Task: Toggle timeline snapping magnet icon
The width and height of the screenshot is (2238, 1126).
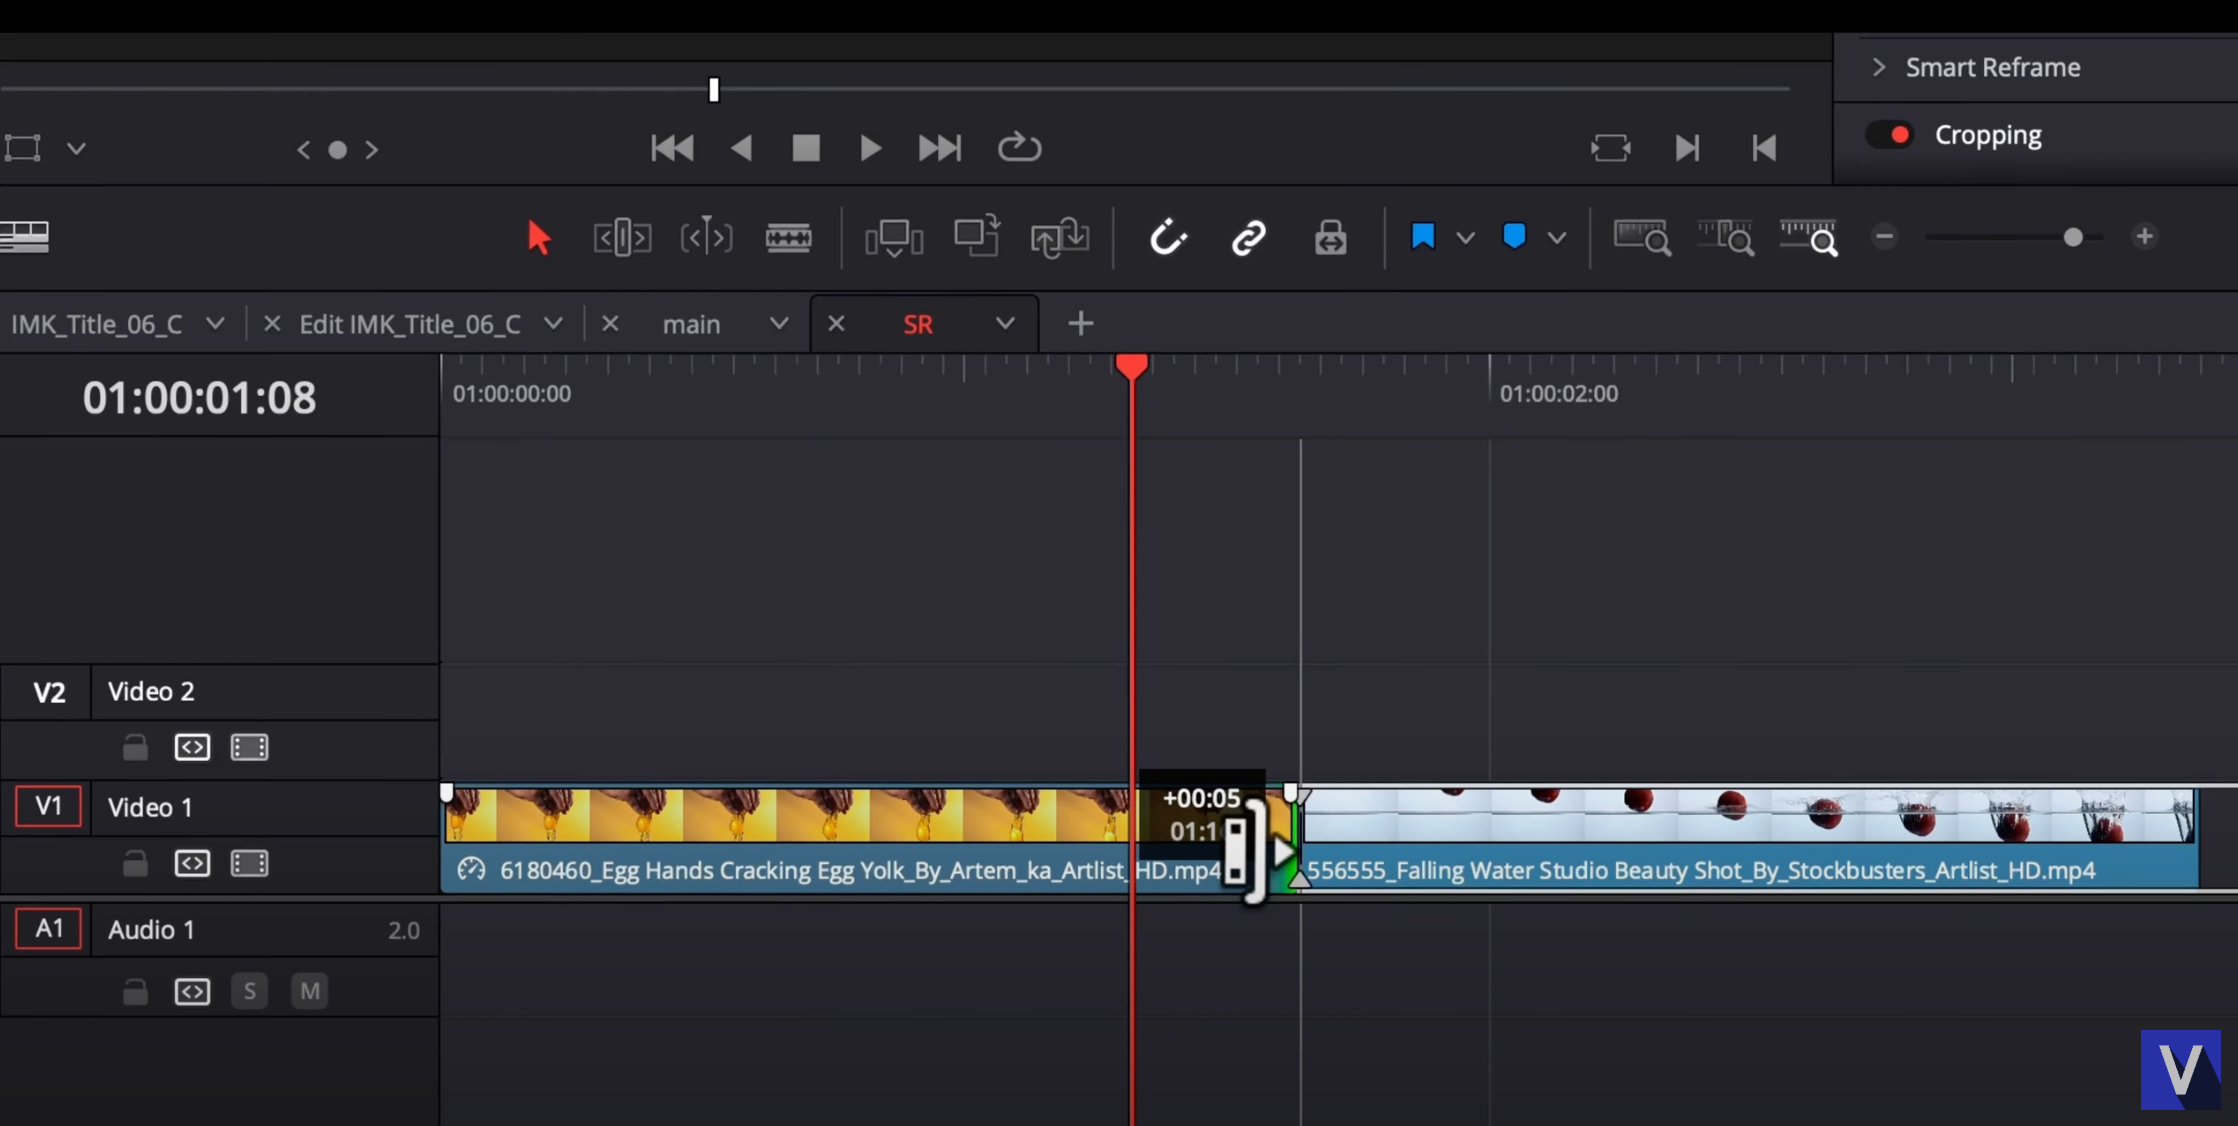Action: point(1167,237)
